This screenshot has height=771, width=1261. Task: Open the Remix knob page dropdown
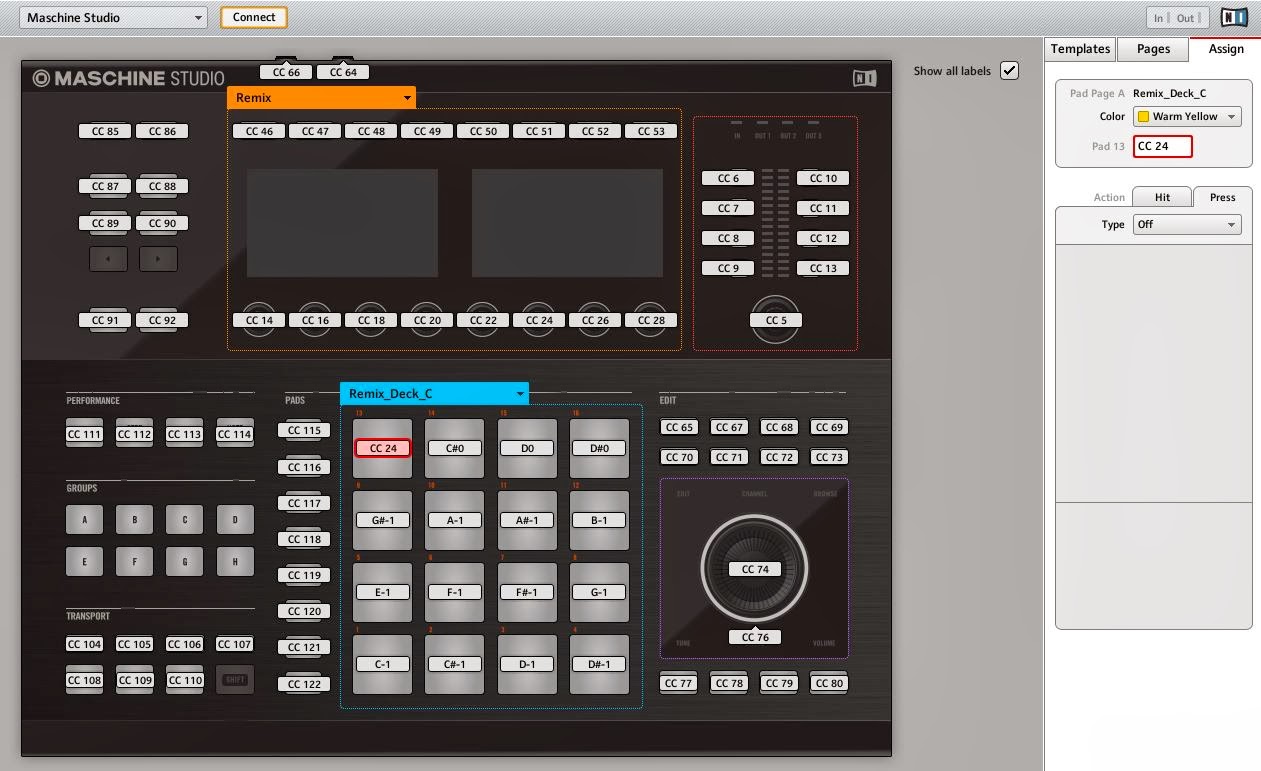pyautogui.click(x=321, y=98)
